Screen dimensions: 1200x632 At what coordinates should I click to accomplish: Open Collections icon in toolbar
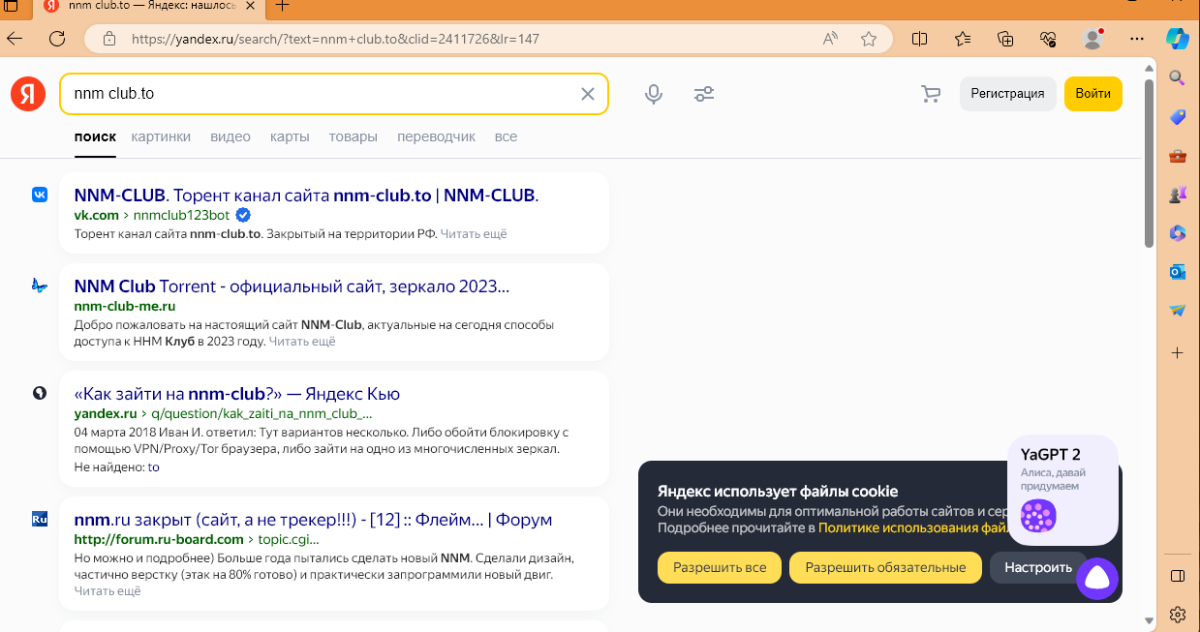click(1006, 39)
